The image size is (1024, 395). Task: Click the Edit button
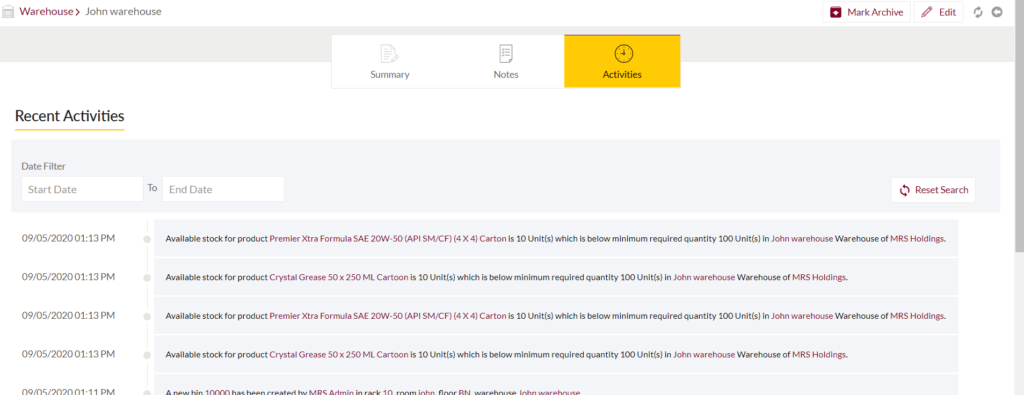(938, 12)
